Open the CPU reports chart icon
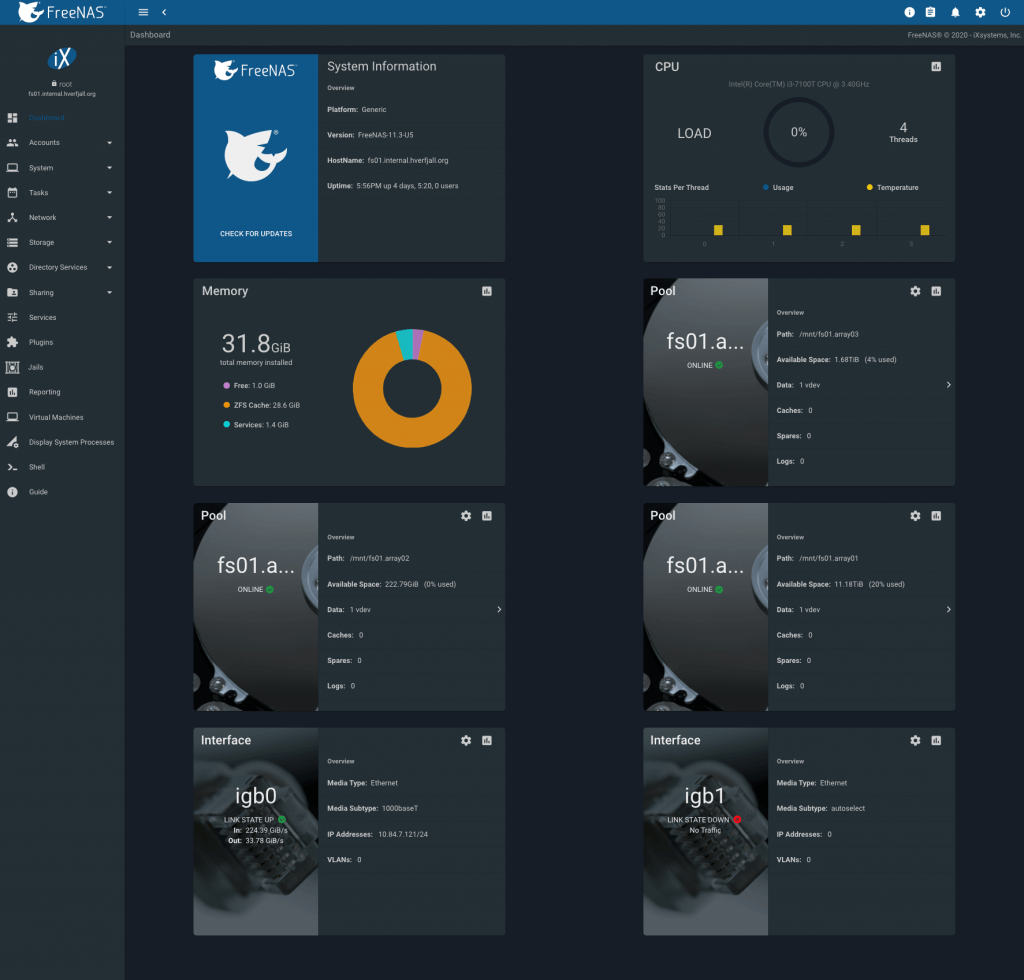Viewport: 1024px width, 980px height. click(x=936, y=67)
